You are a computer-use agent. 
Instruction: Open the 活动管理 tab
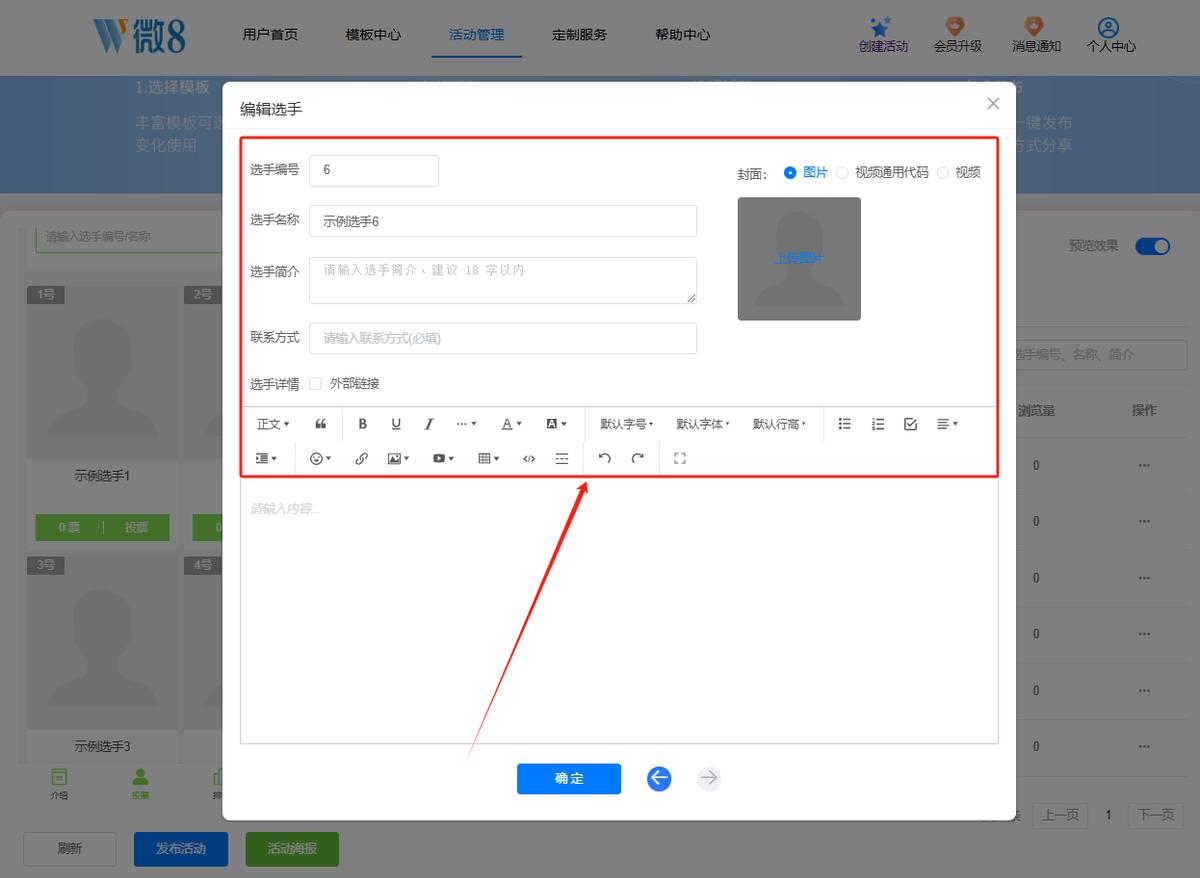477,34
